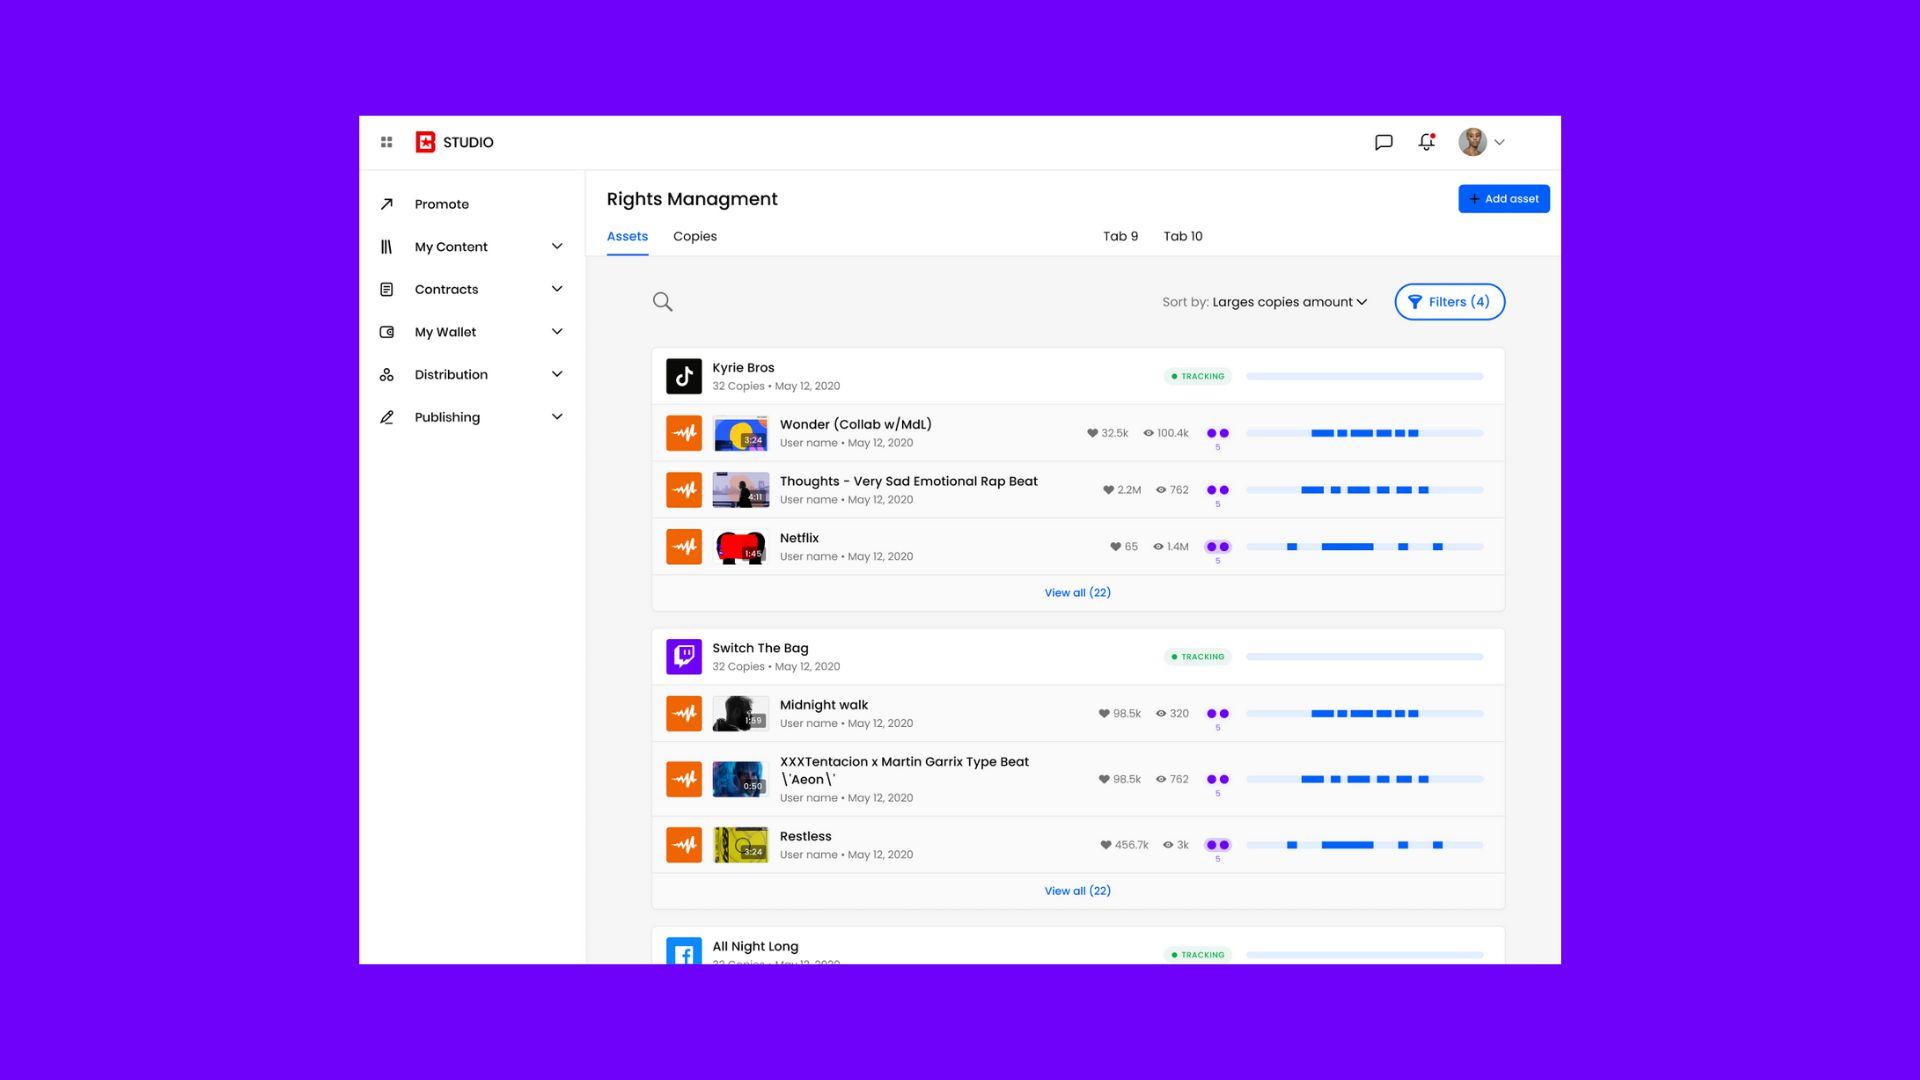Click the Add asset button
Image resolution: width=1920 pixels, height=1080 pixels.
point(1503,199)
